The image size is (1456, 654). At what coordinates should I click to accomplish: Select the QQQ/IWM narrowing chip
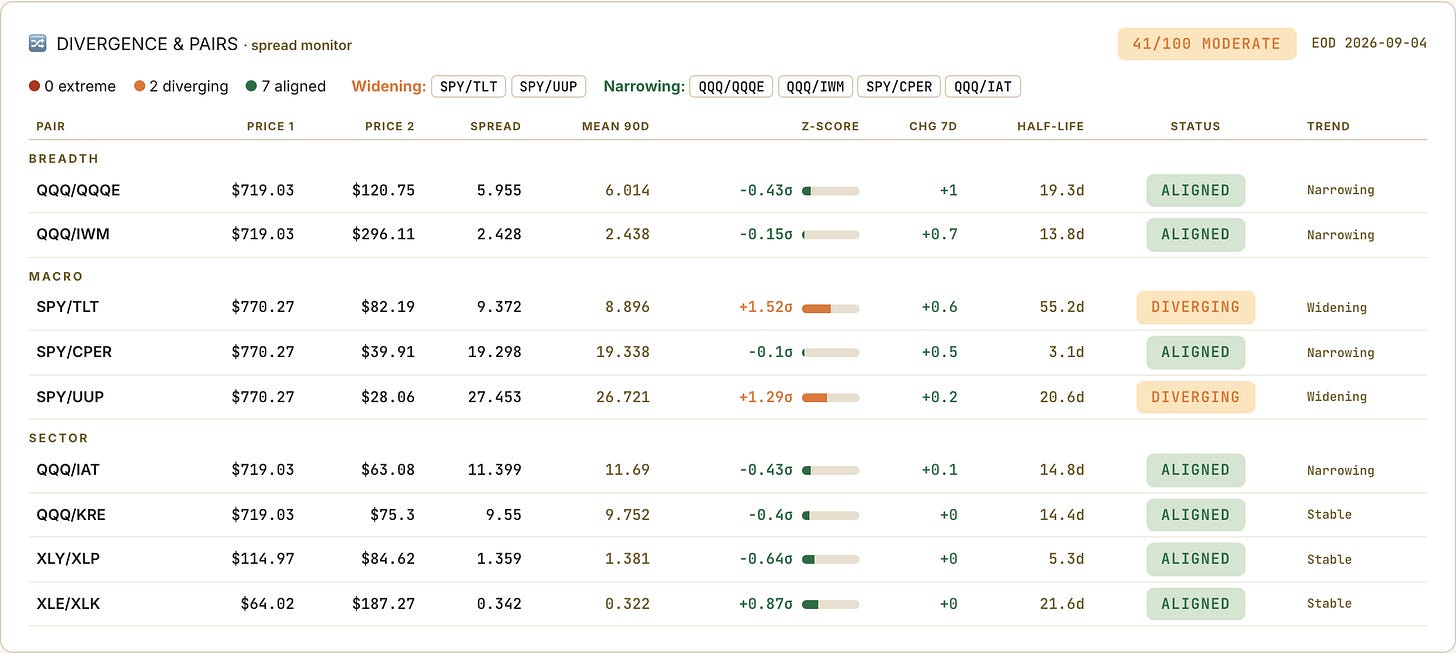(815, 86)
